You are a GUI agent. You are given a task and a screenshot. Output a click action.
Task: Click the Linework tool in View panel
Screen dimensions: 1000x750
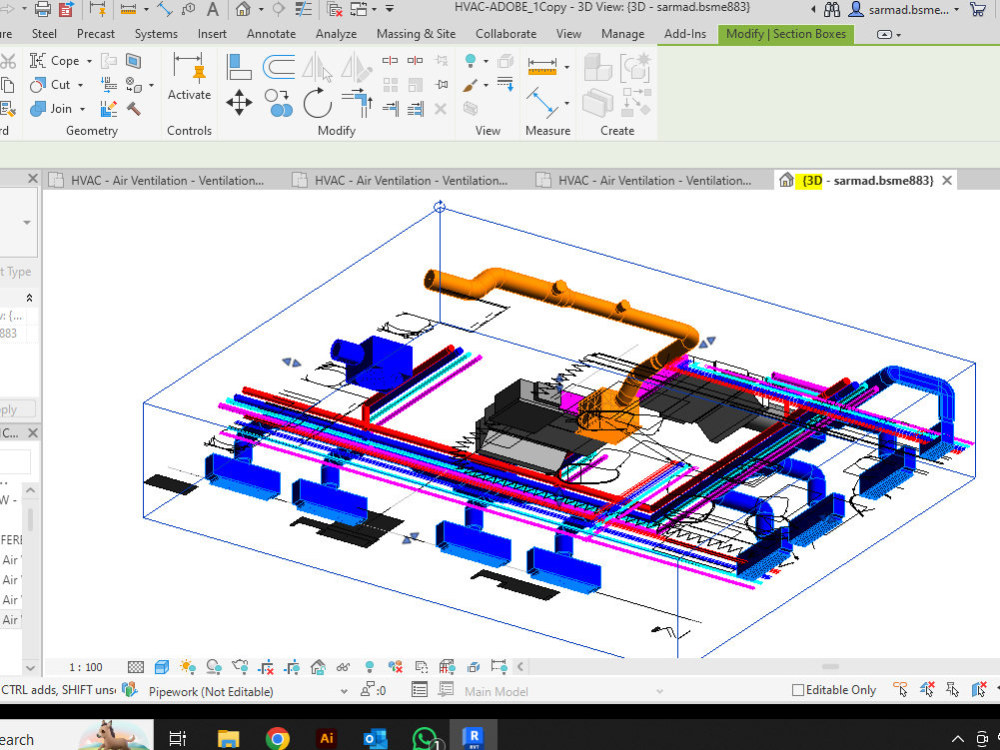coord(505,84)
